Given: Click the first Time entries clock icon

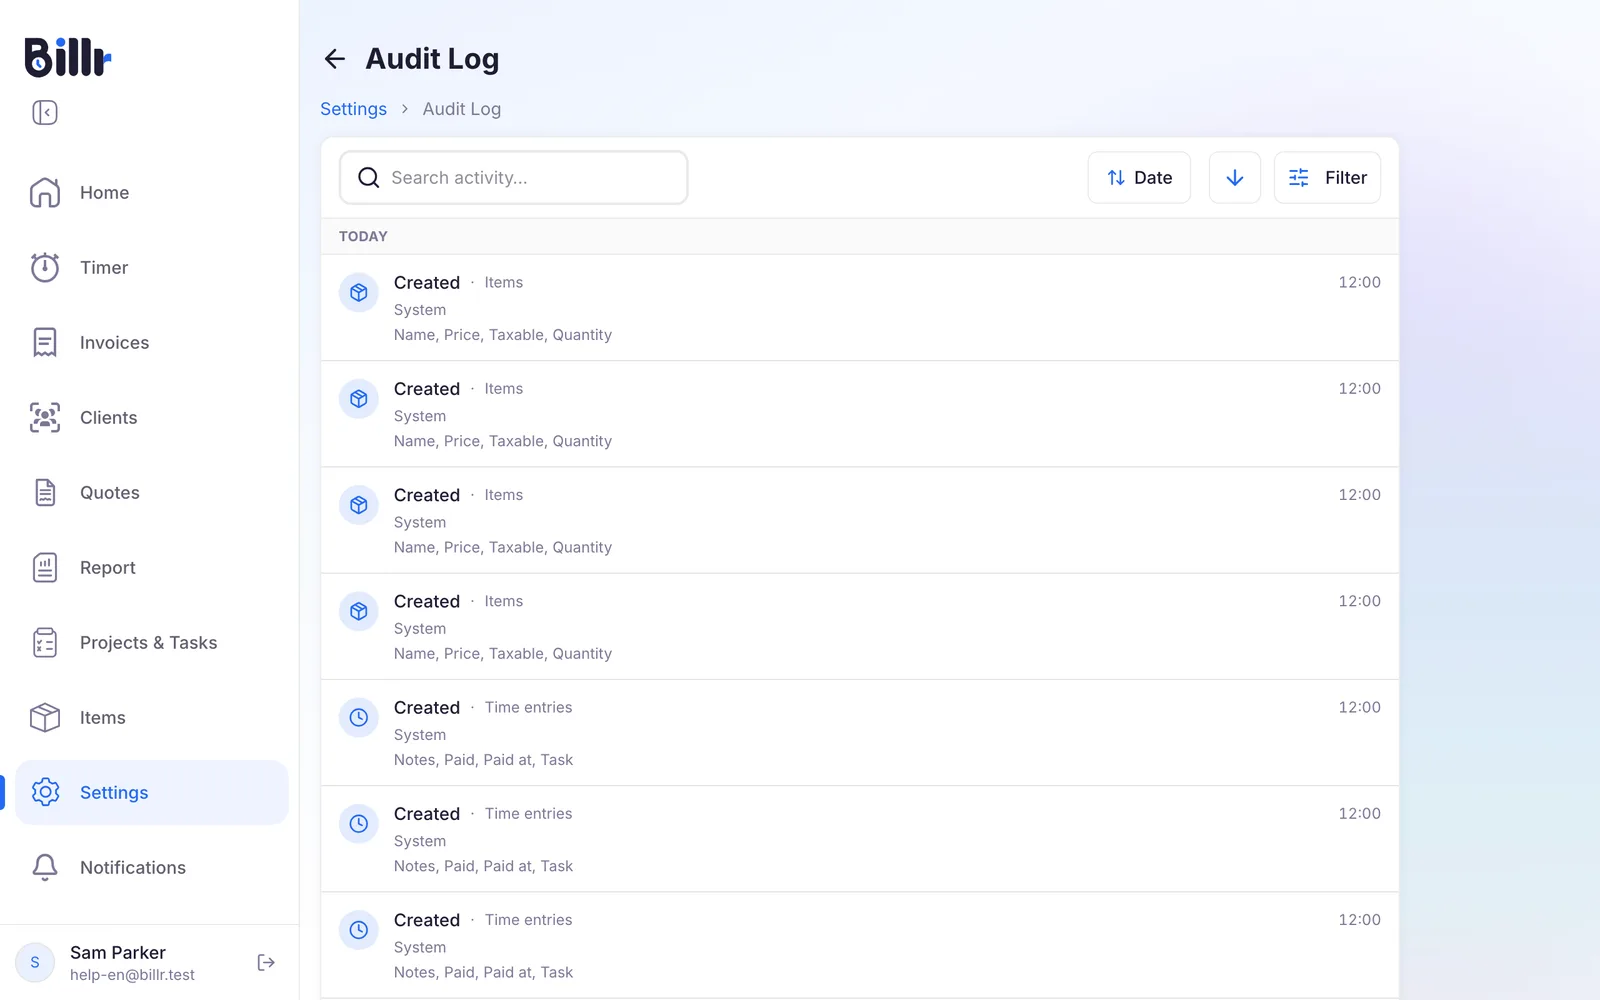Looking at the screenshot, I should pos(359,718).
